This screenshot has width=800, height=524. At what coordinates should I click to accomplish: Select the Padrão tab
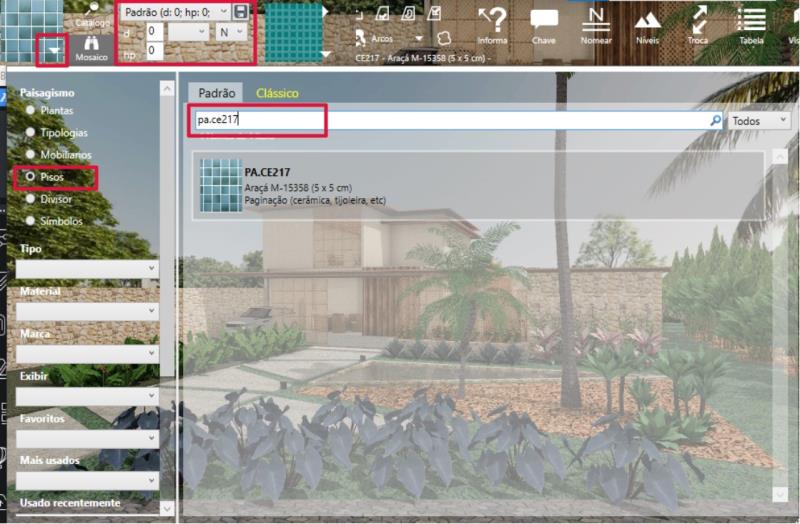216,93
